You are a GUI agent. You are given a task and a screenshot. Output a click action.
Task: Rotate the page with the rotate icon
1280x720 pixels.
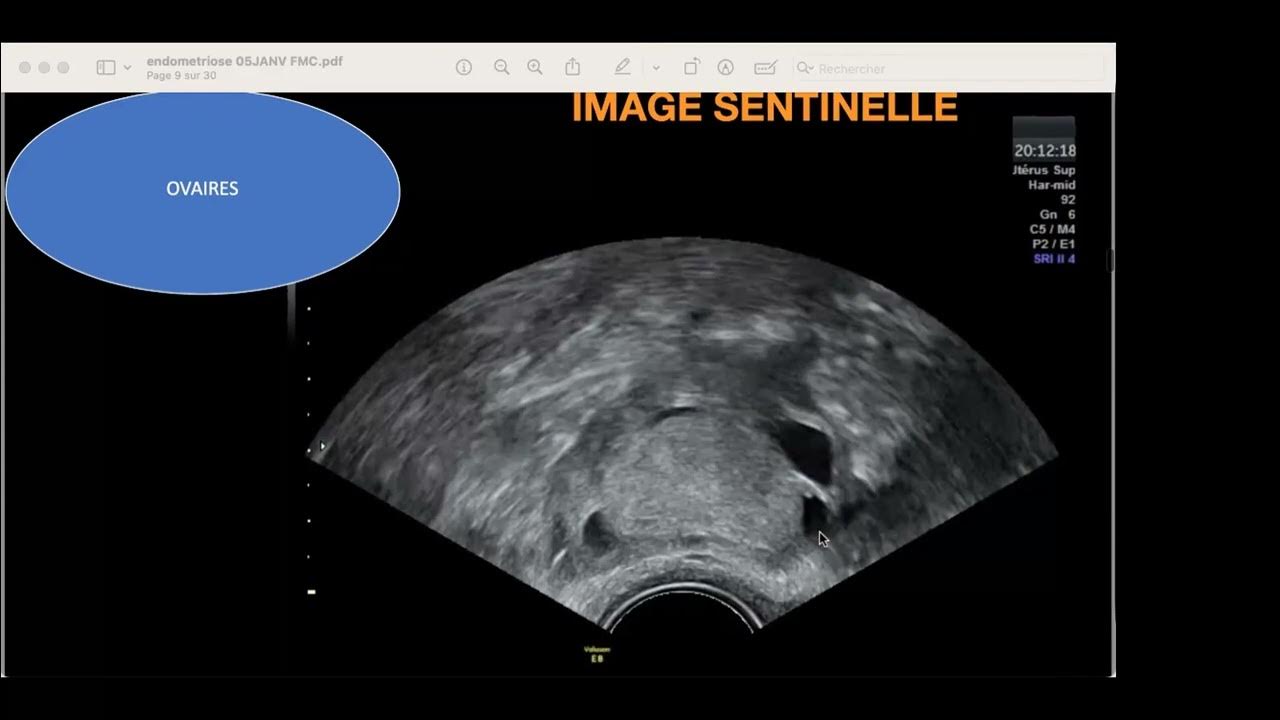point(691,68)
